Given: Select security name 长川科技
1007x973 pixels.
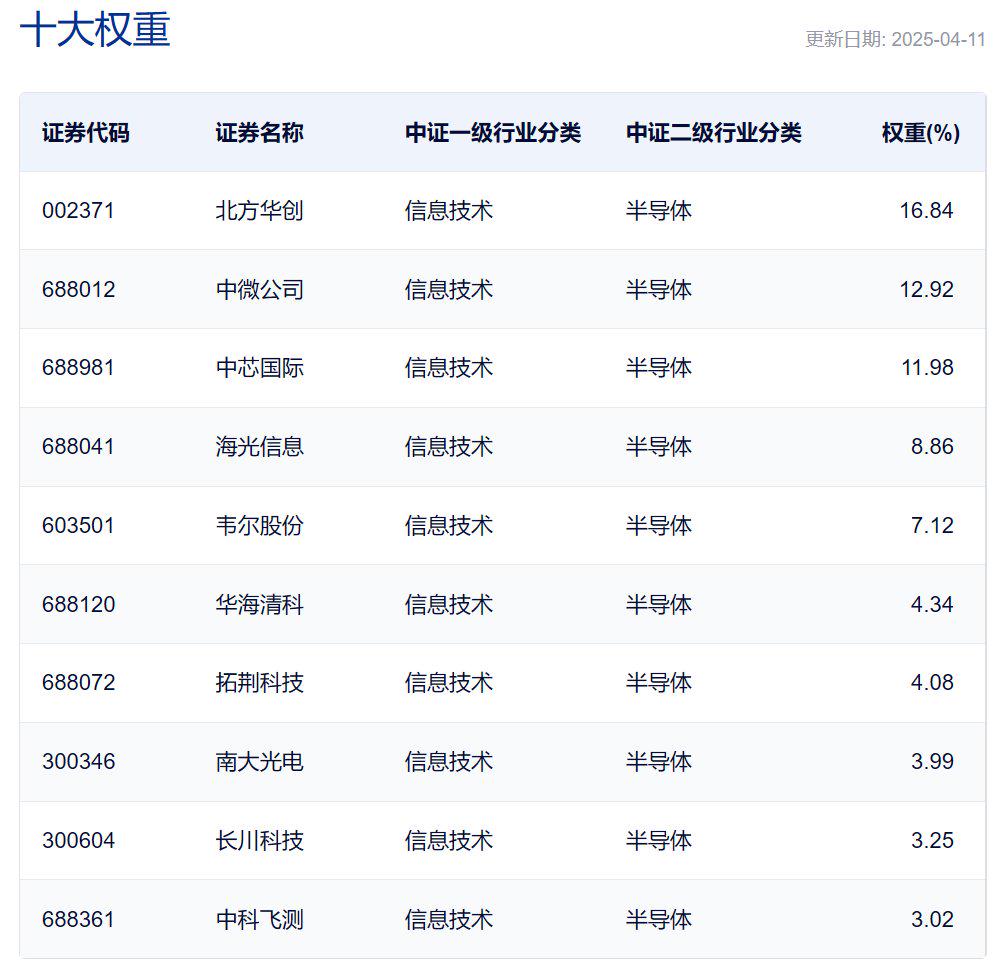Looking at the screenshot, I should pyautogui.click(x=259, y=841).
